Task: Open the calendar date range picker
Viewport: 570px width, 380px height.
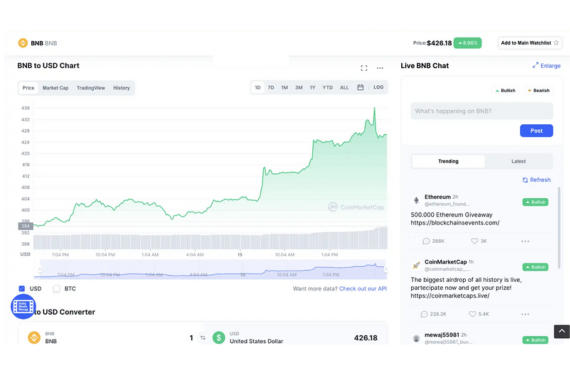Action: (360, 87)
